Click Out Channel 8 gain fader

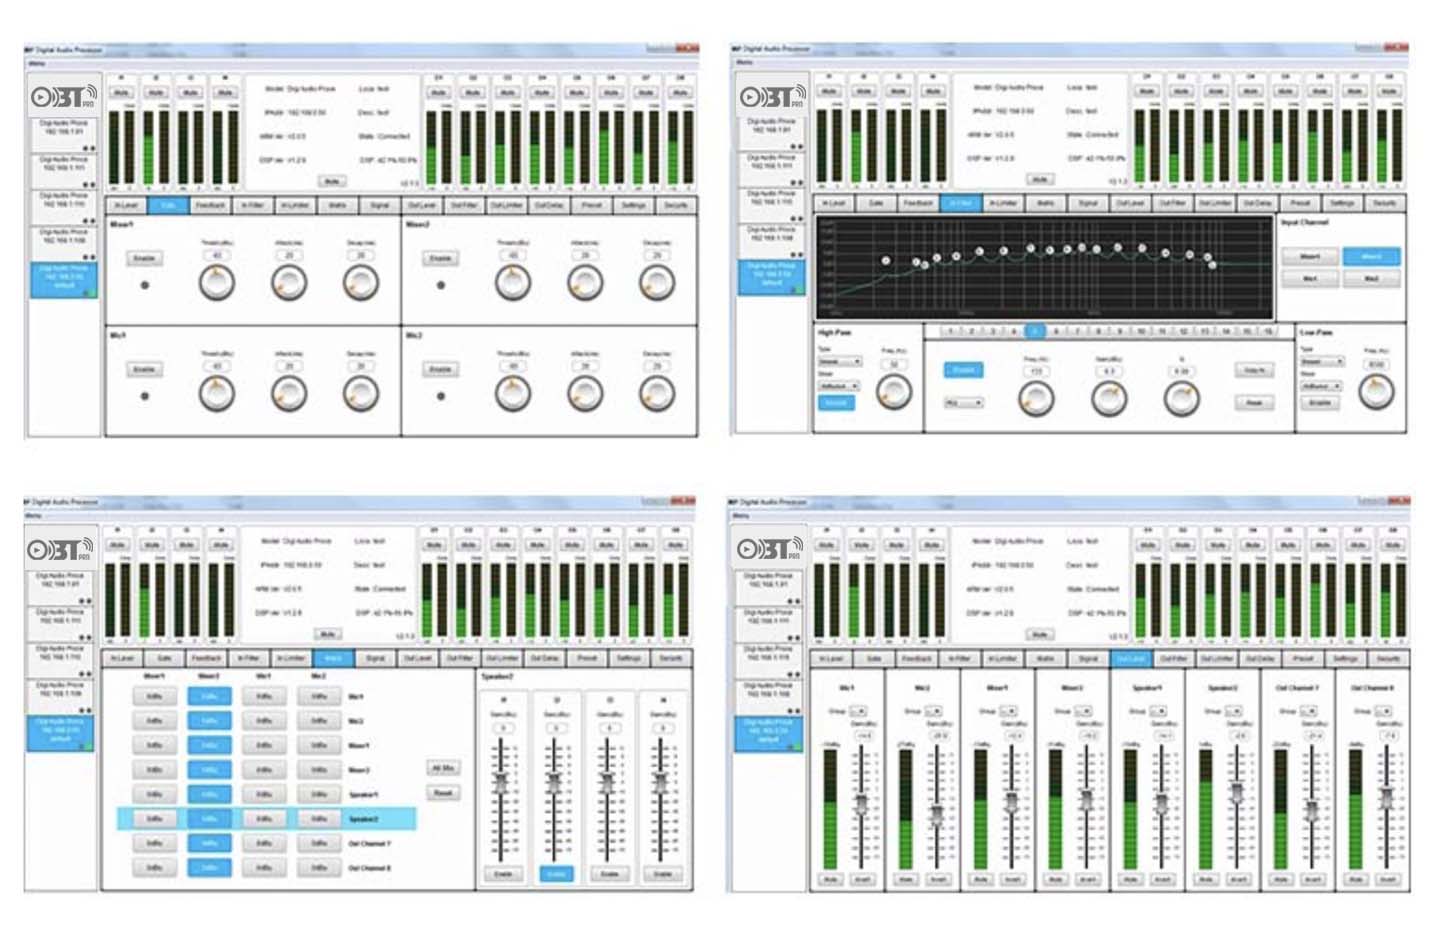tap(1387, 797)
